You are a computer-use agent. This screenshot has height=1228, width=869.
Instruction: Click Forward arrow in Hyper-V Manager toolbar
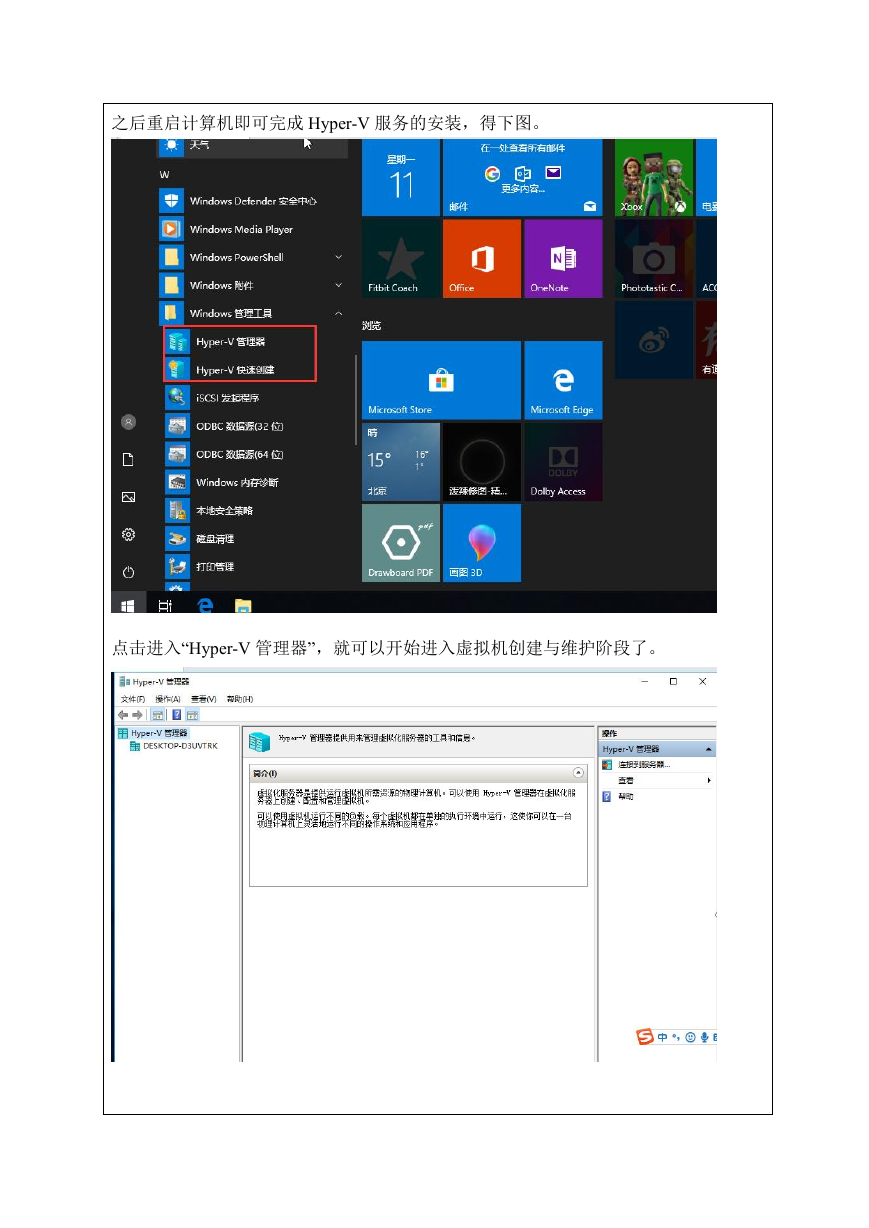tap(137, 715)
